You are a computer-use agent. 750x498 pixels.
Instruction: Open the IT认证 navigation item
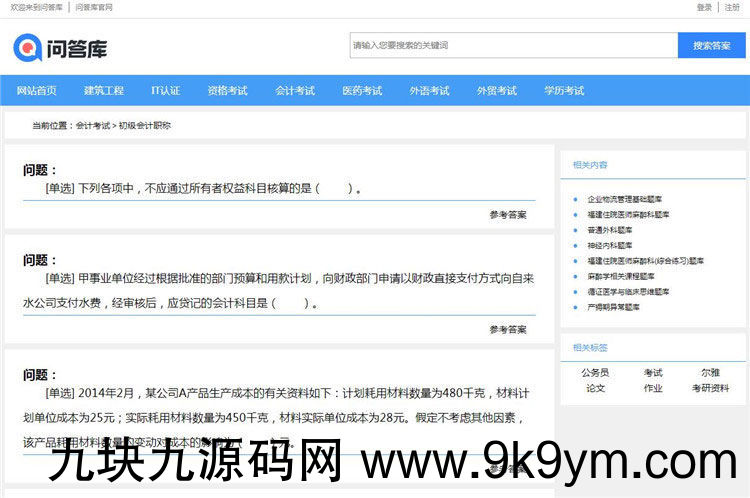[x=166, y=91]
